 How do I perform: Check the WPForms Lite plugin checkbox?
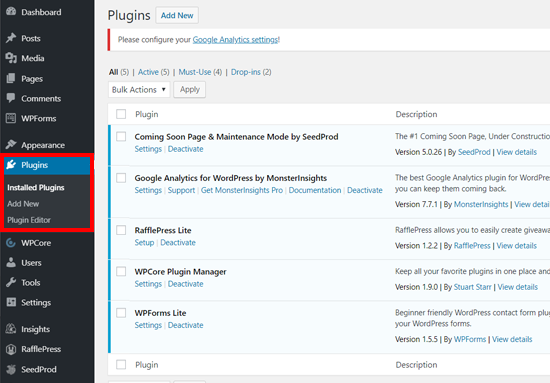121,313
